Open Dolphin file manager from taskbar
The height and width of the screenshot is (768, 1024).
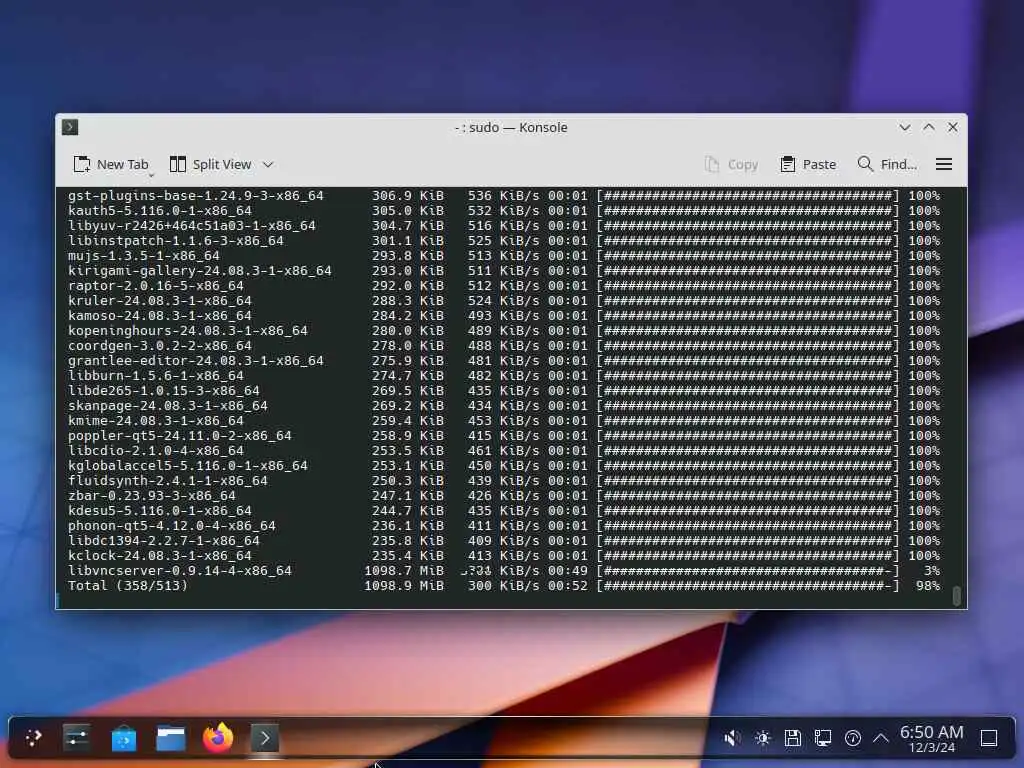point(171,738)
